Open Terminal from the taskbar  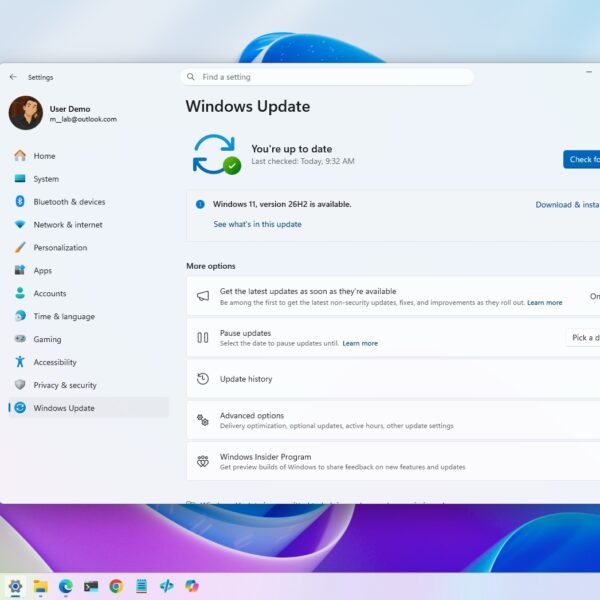91,586
